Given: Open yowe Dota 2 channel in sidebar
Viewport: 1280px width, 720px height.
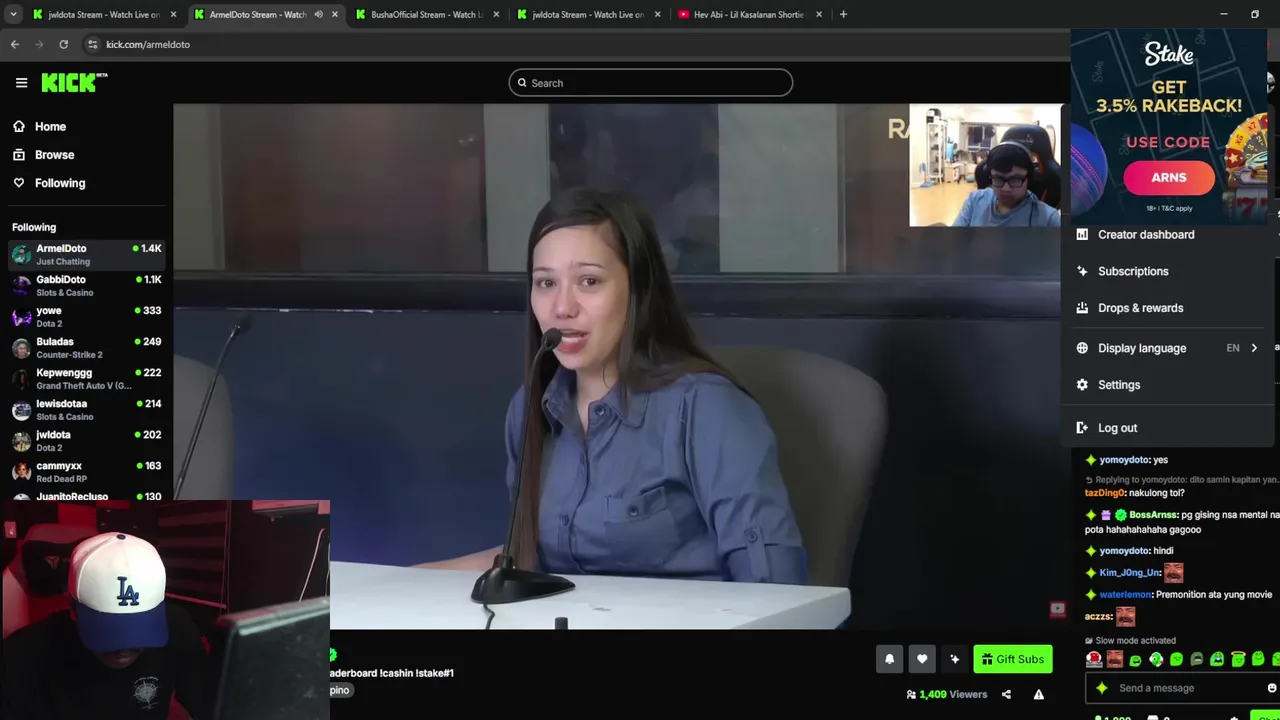Looking at the screenshot, I should click(86, 317).
